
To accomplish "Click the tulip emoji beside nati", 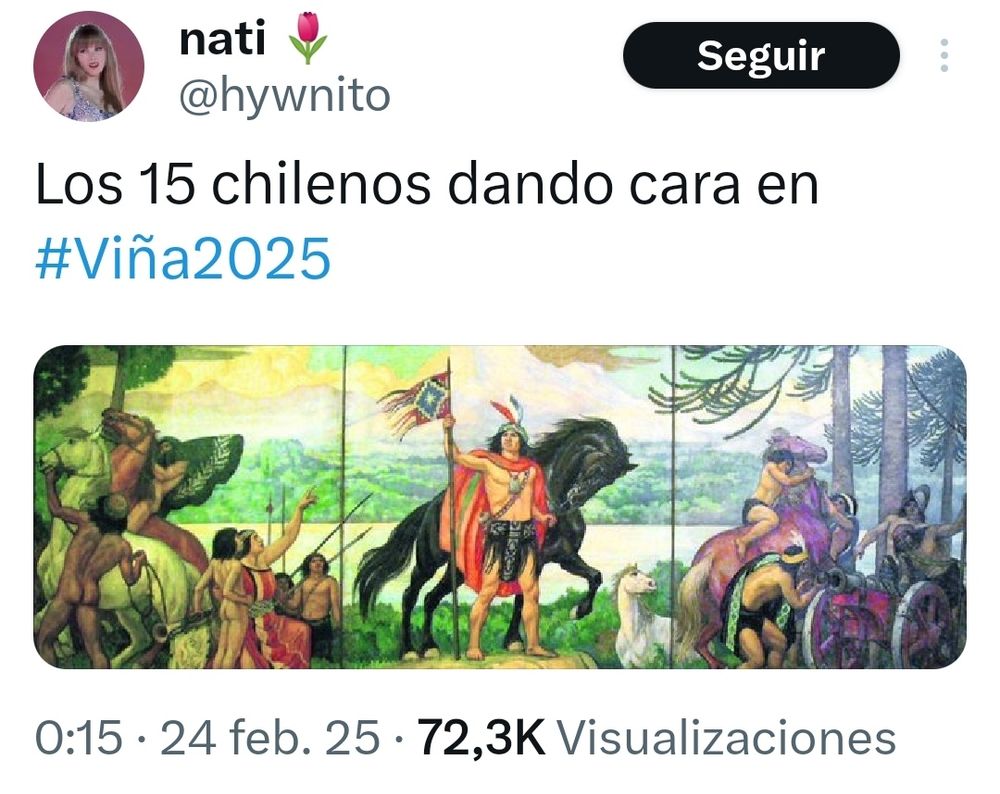I will click(x=308, y=38).
